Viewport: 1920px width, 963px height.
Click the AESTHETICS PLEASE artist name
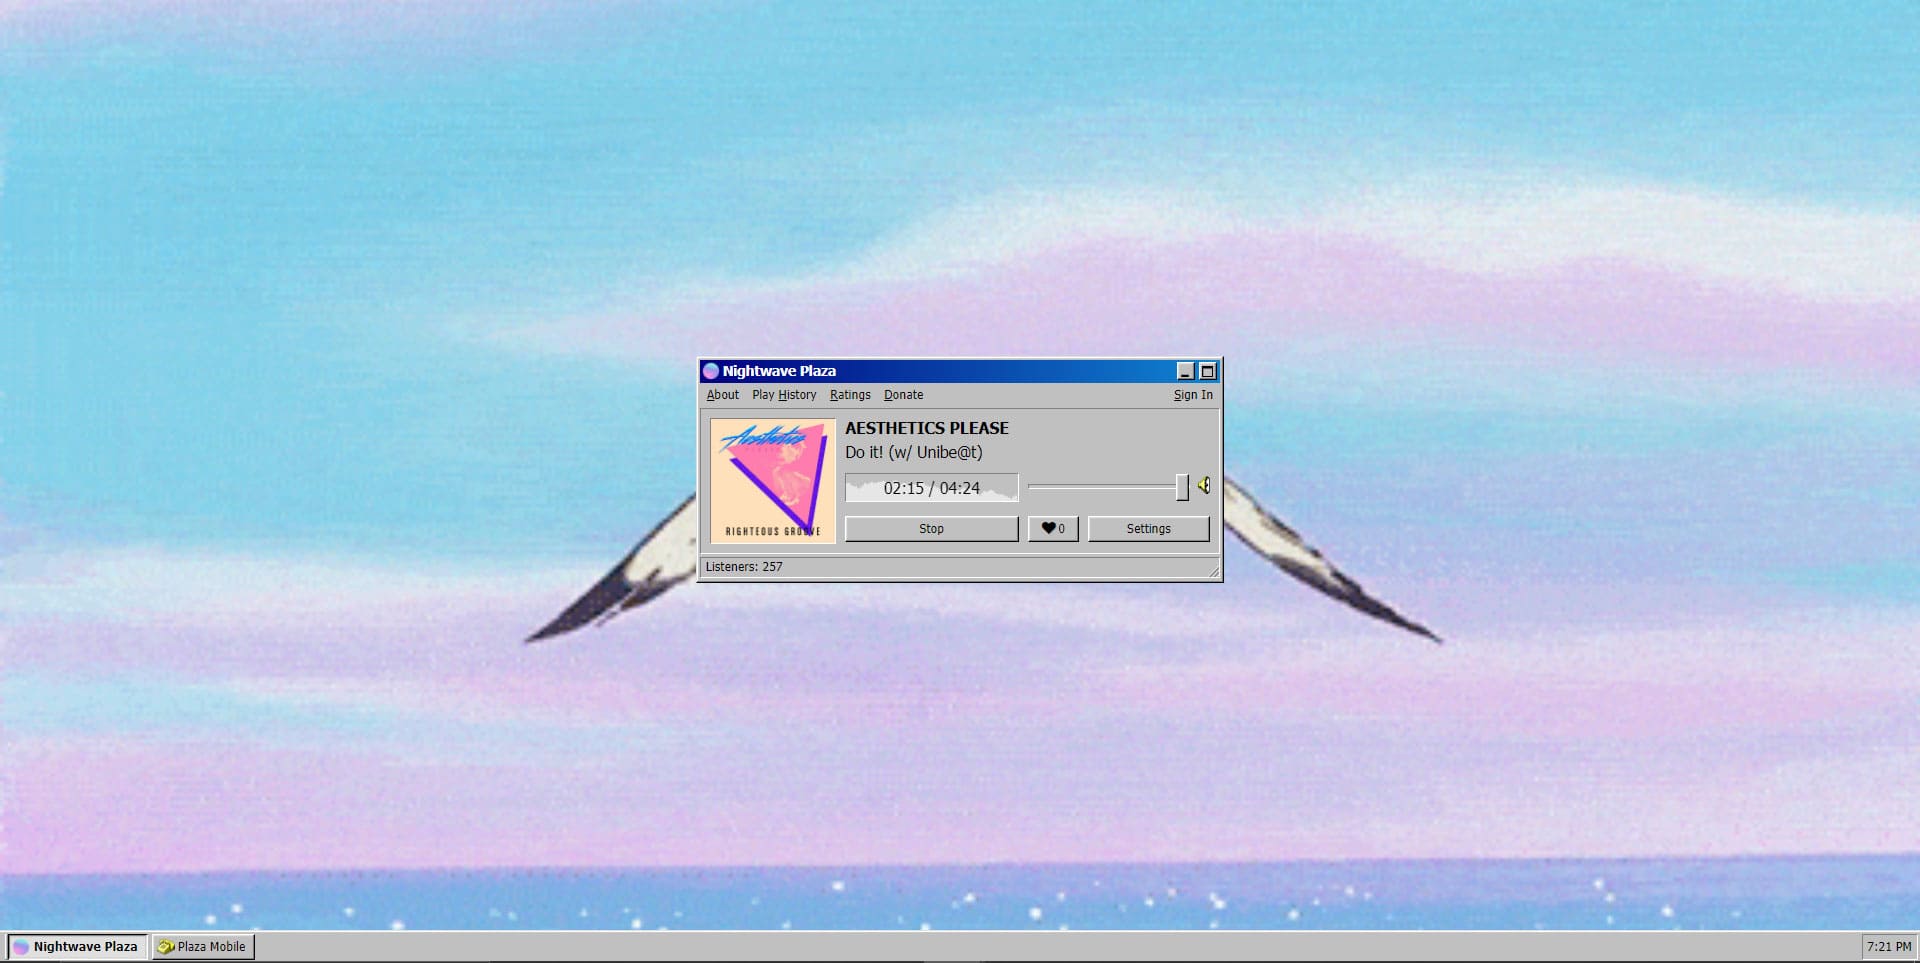click(x=926, y=428)
